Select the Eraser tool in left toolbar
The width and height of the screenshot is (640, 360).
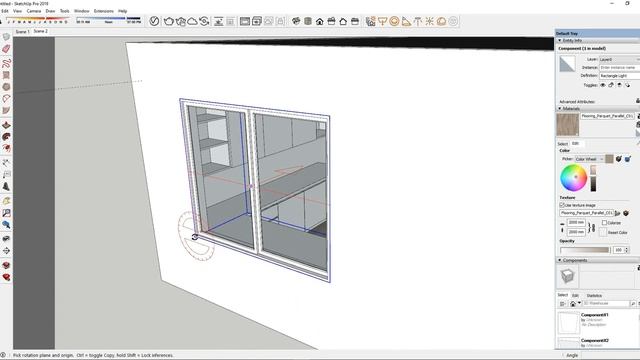6,49
